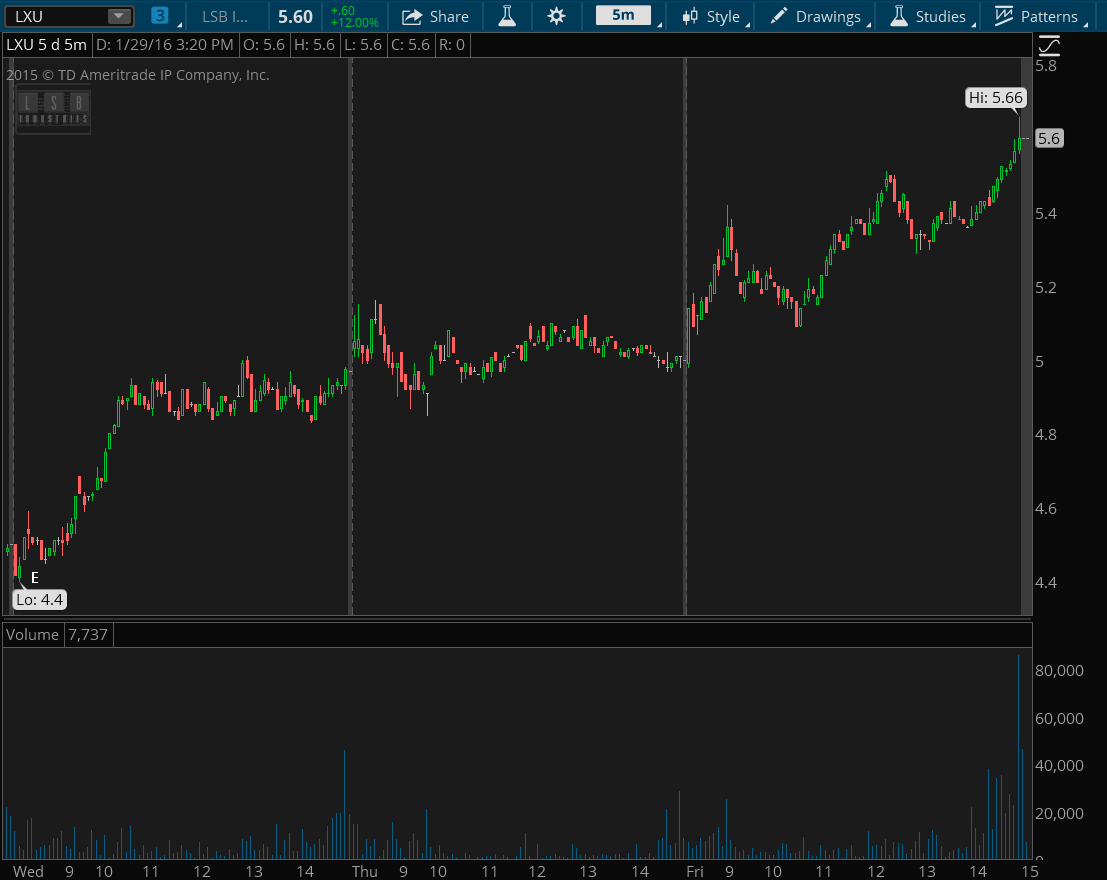Toggle the price axis scale icon
This screenshot has width=1107, height=880.
click(1048, 46)
